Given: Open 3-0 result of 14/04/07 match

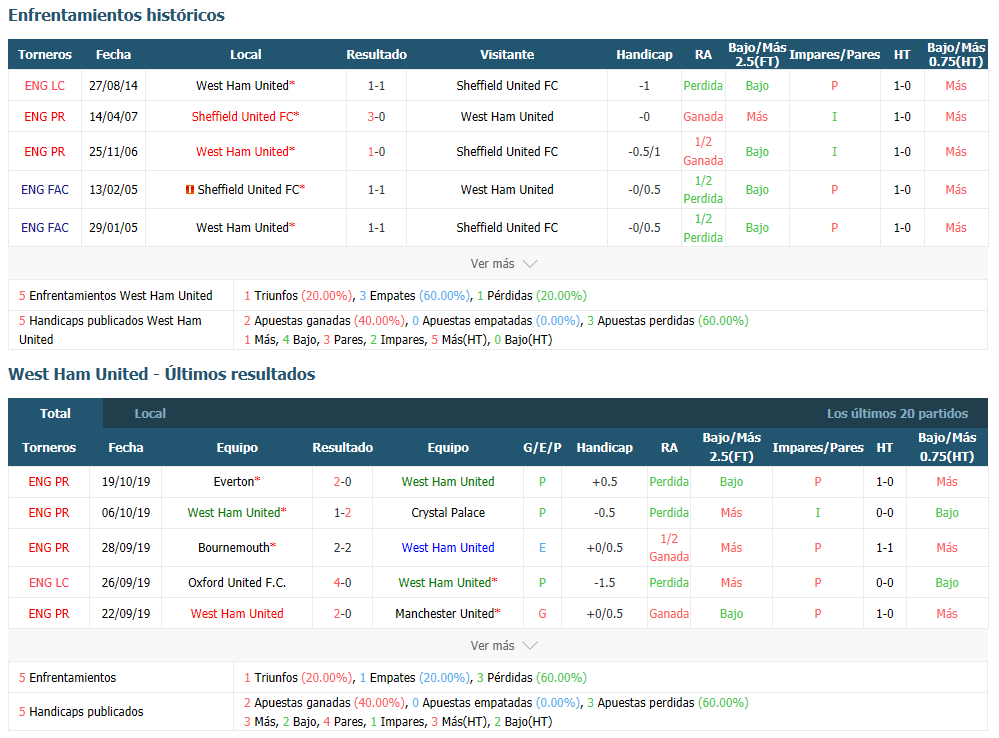Looking at the screenshot, I should coord(377,117).
